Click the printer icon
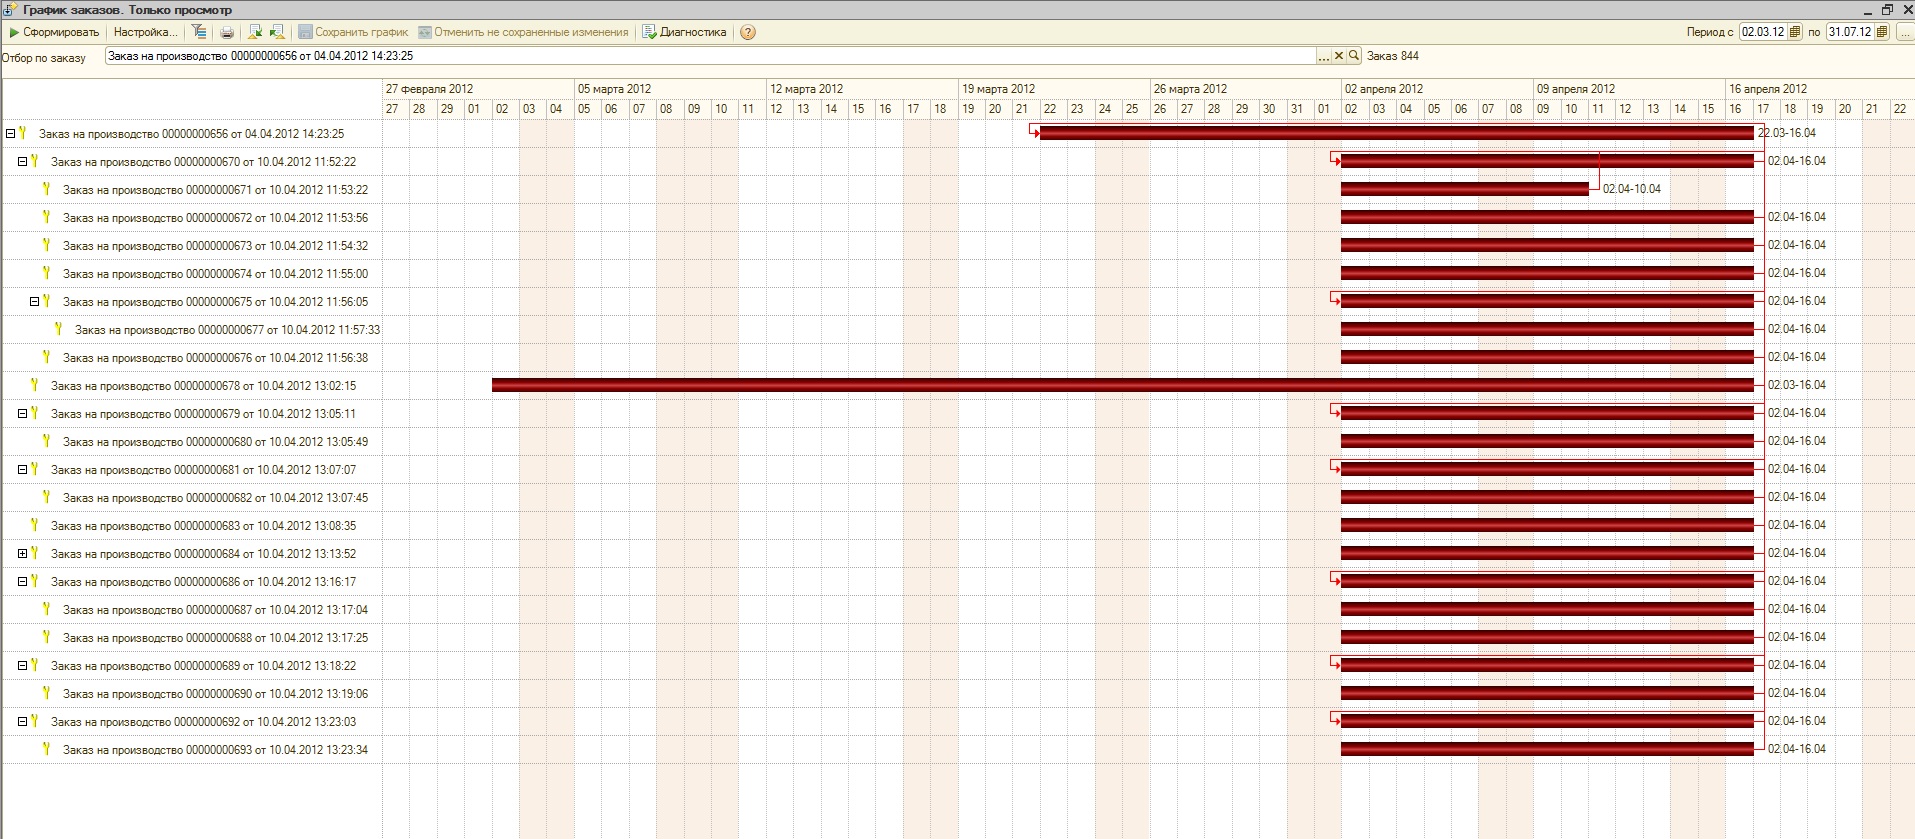 coord(227,32)
